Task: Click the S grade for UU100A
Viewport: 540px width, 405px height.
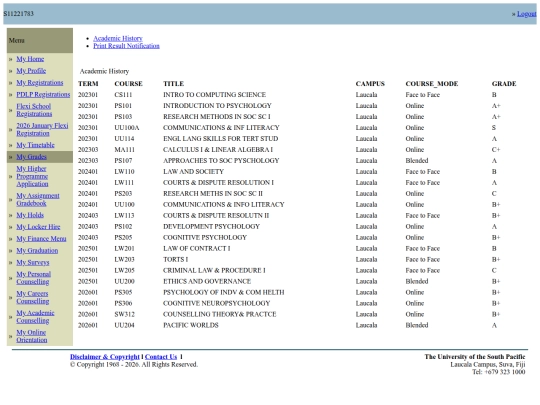Action: coord(494,128)
